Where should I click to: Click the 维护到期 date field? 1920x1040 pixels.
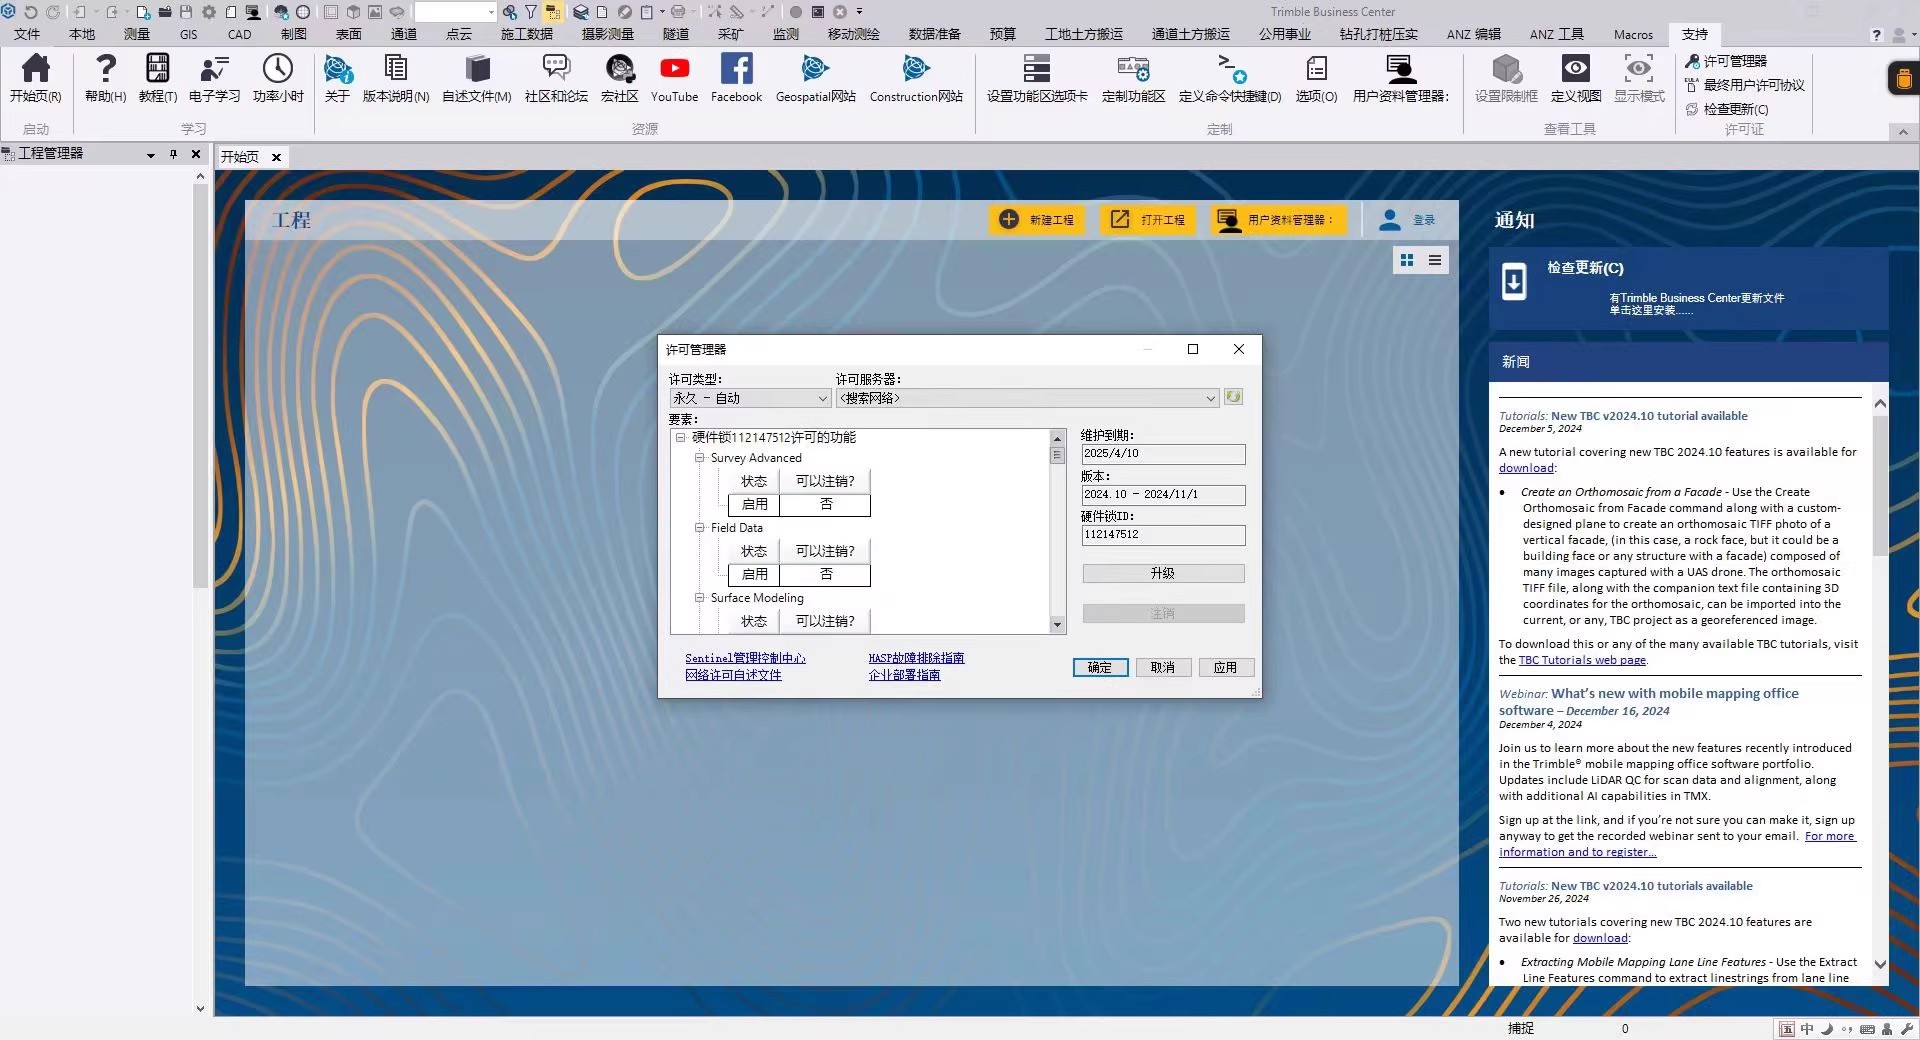click(x=1163, y=453)
